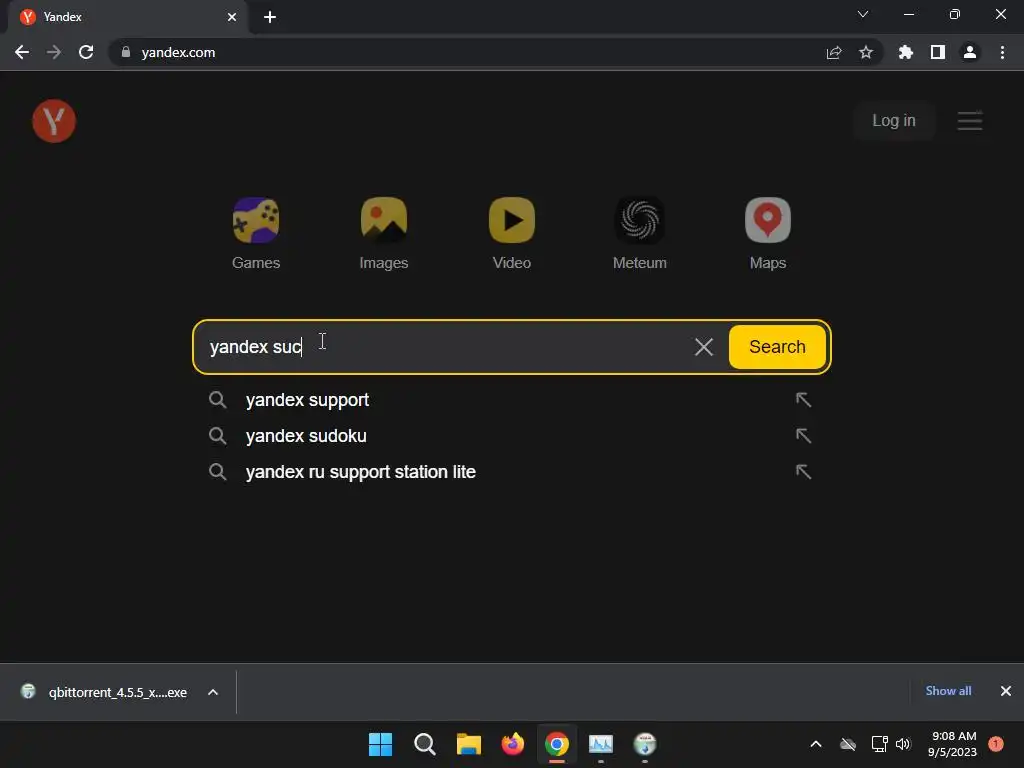
Task: Open the Windows Start menu
Action: [x=380, y=744]
